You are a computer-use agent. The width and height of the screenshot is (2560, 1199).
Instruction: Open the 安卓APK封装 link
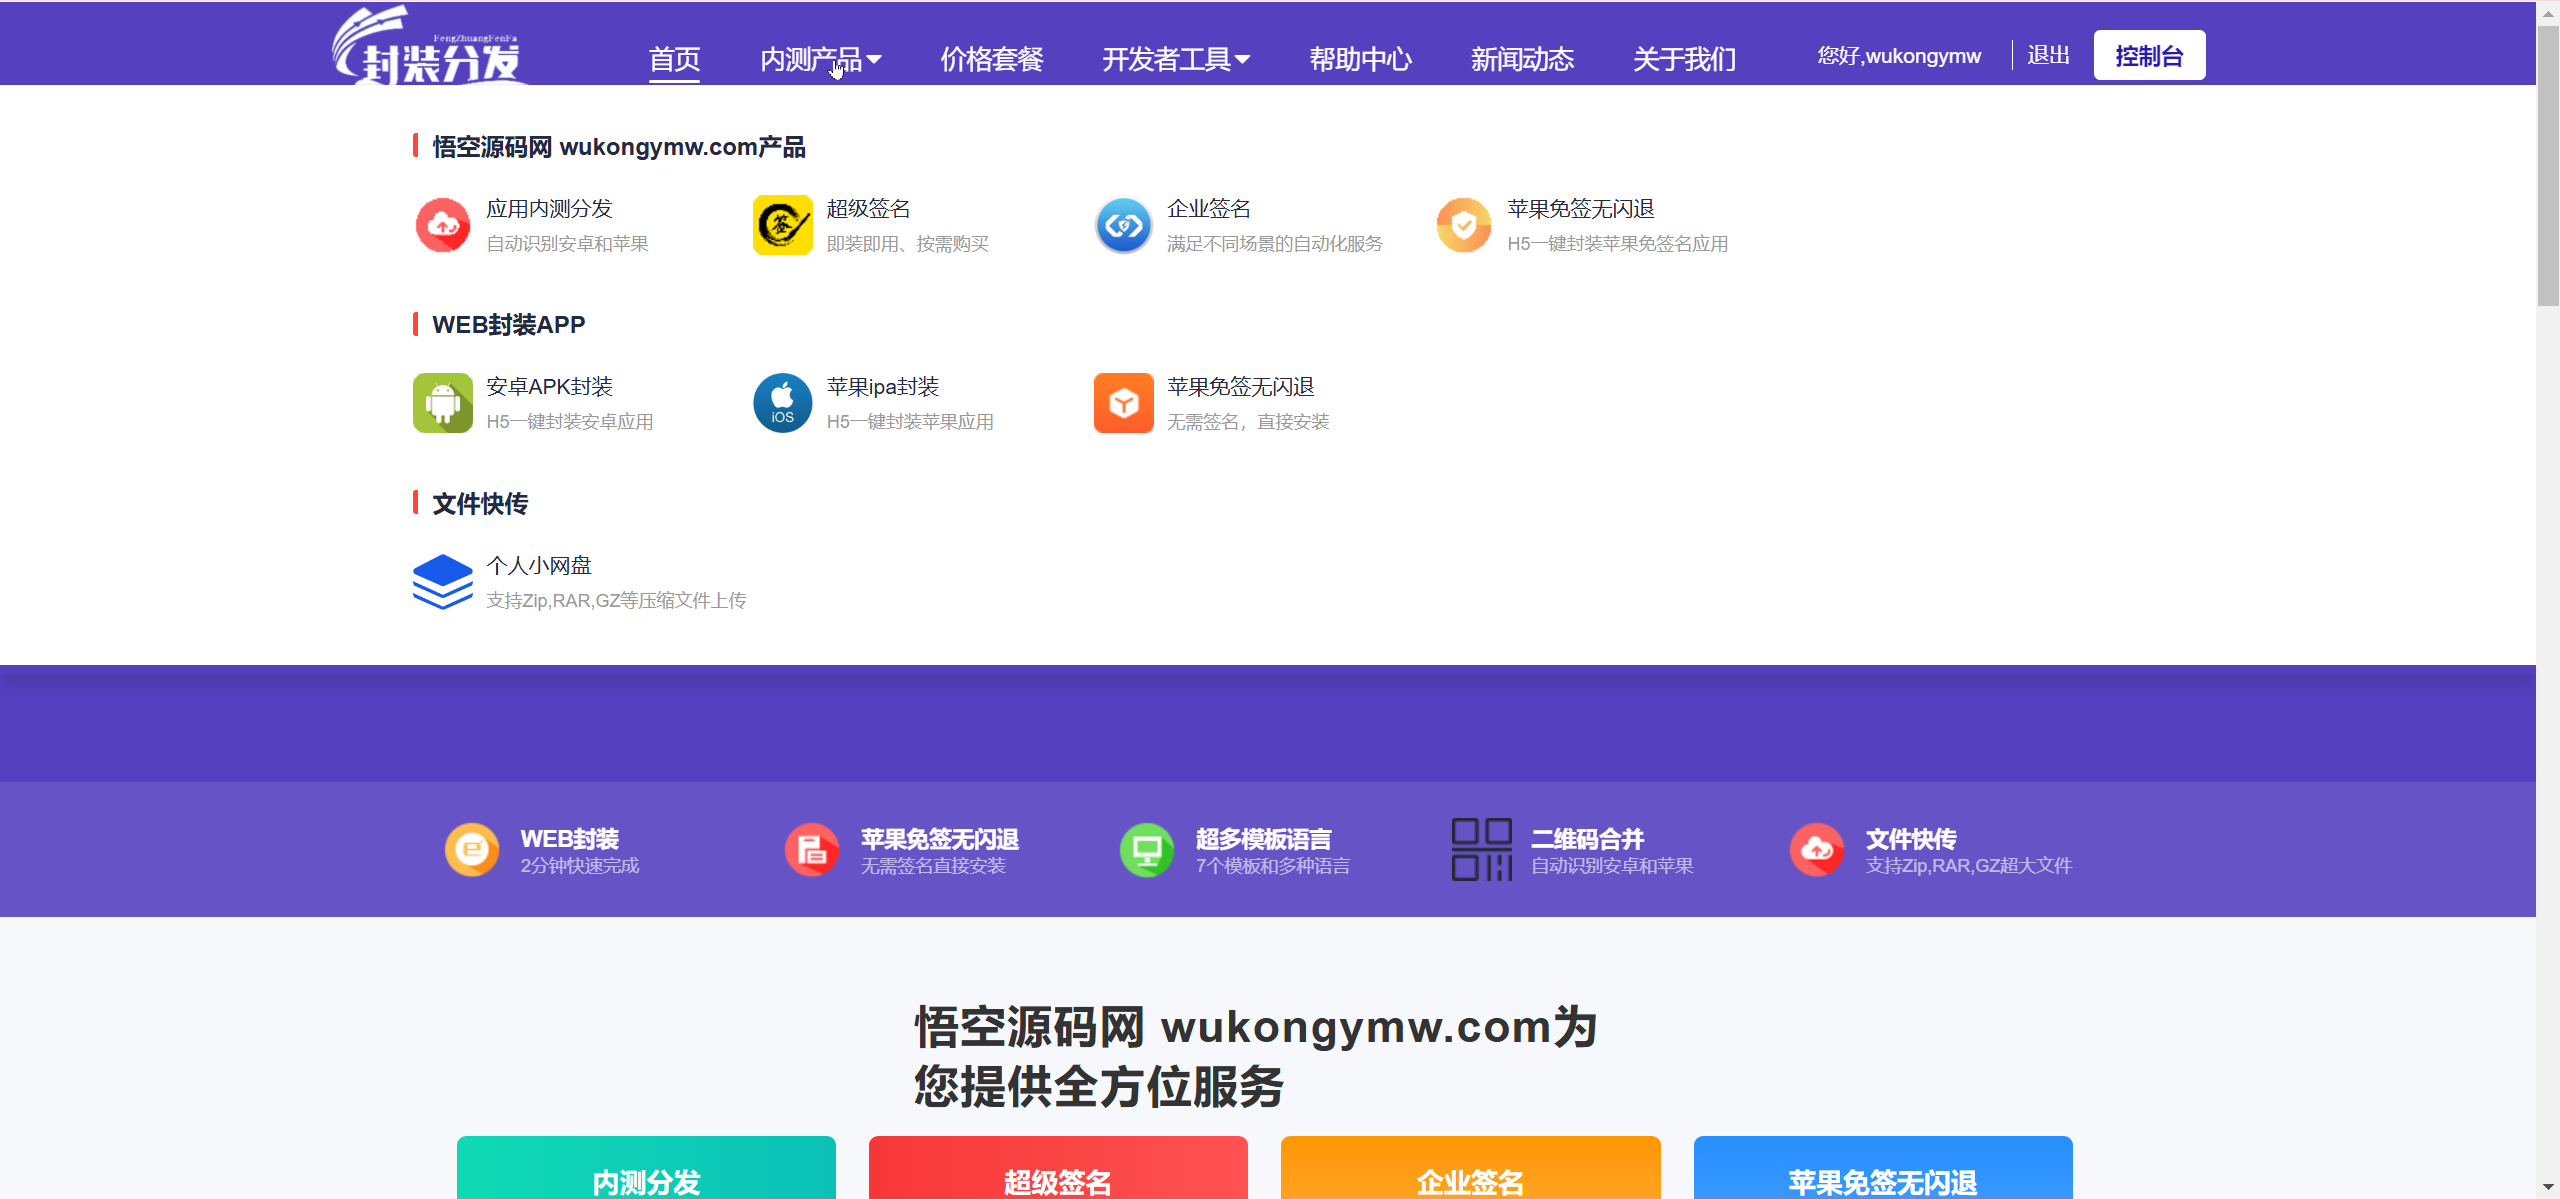[x=549, y=387]
